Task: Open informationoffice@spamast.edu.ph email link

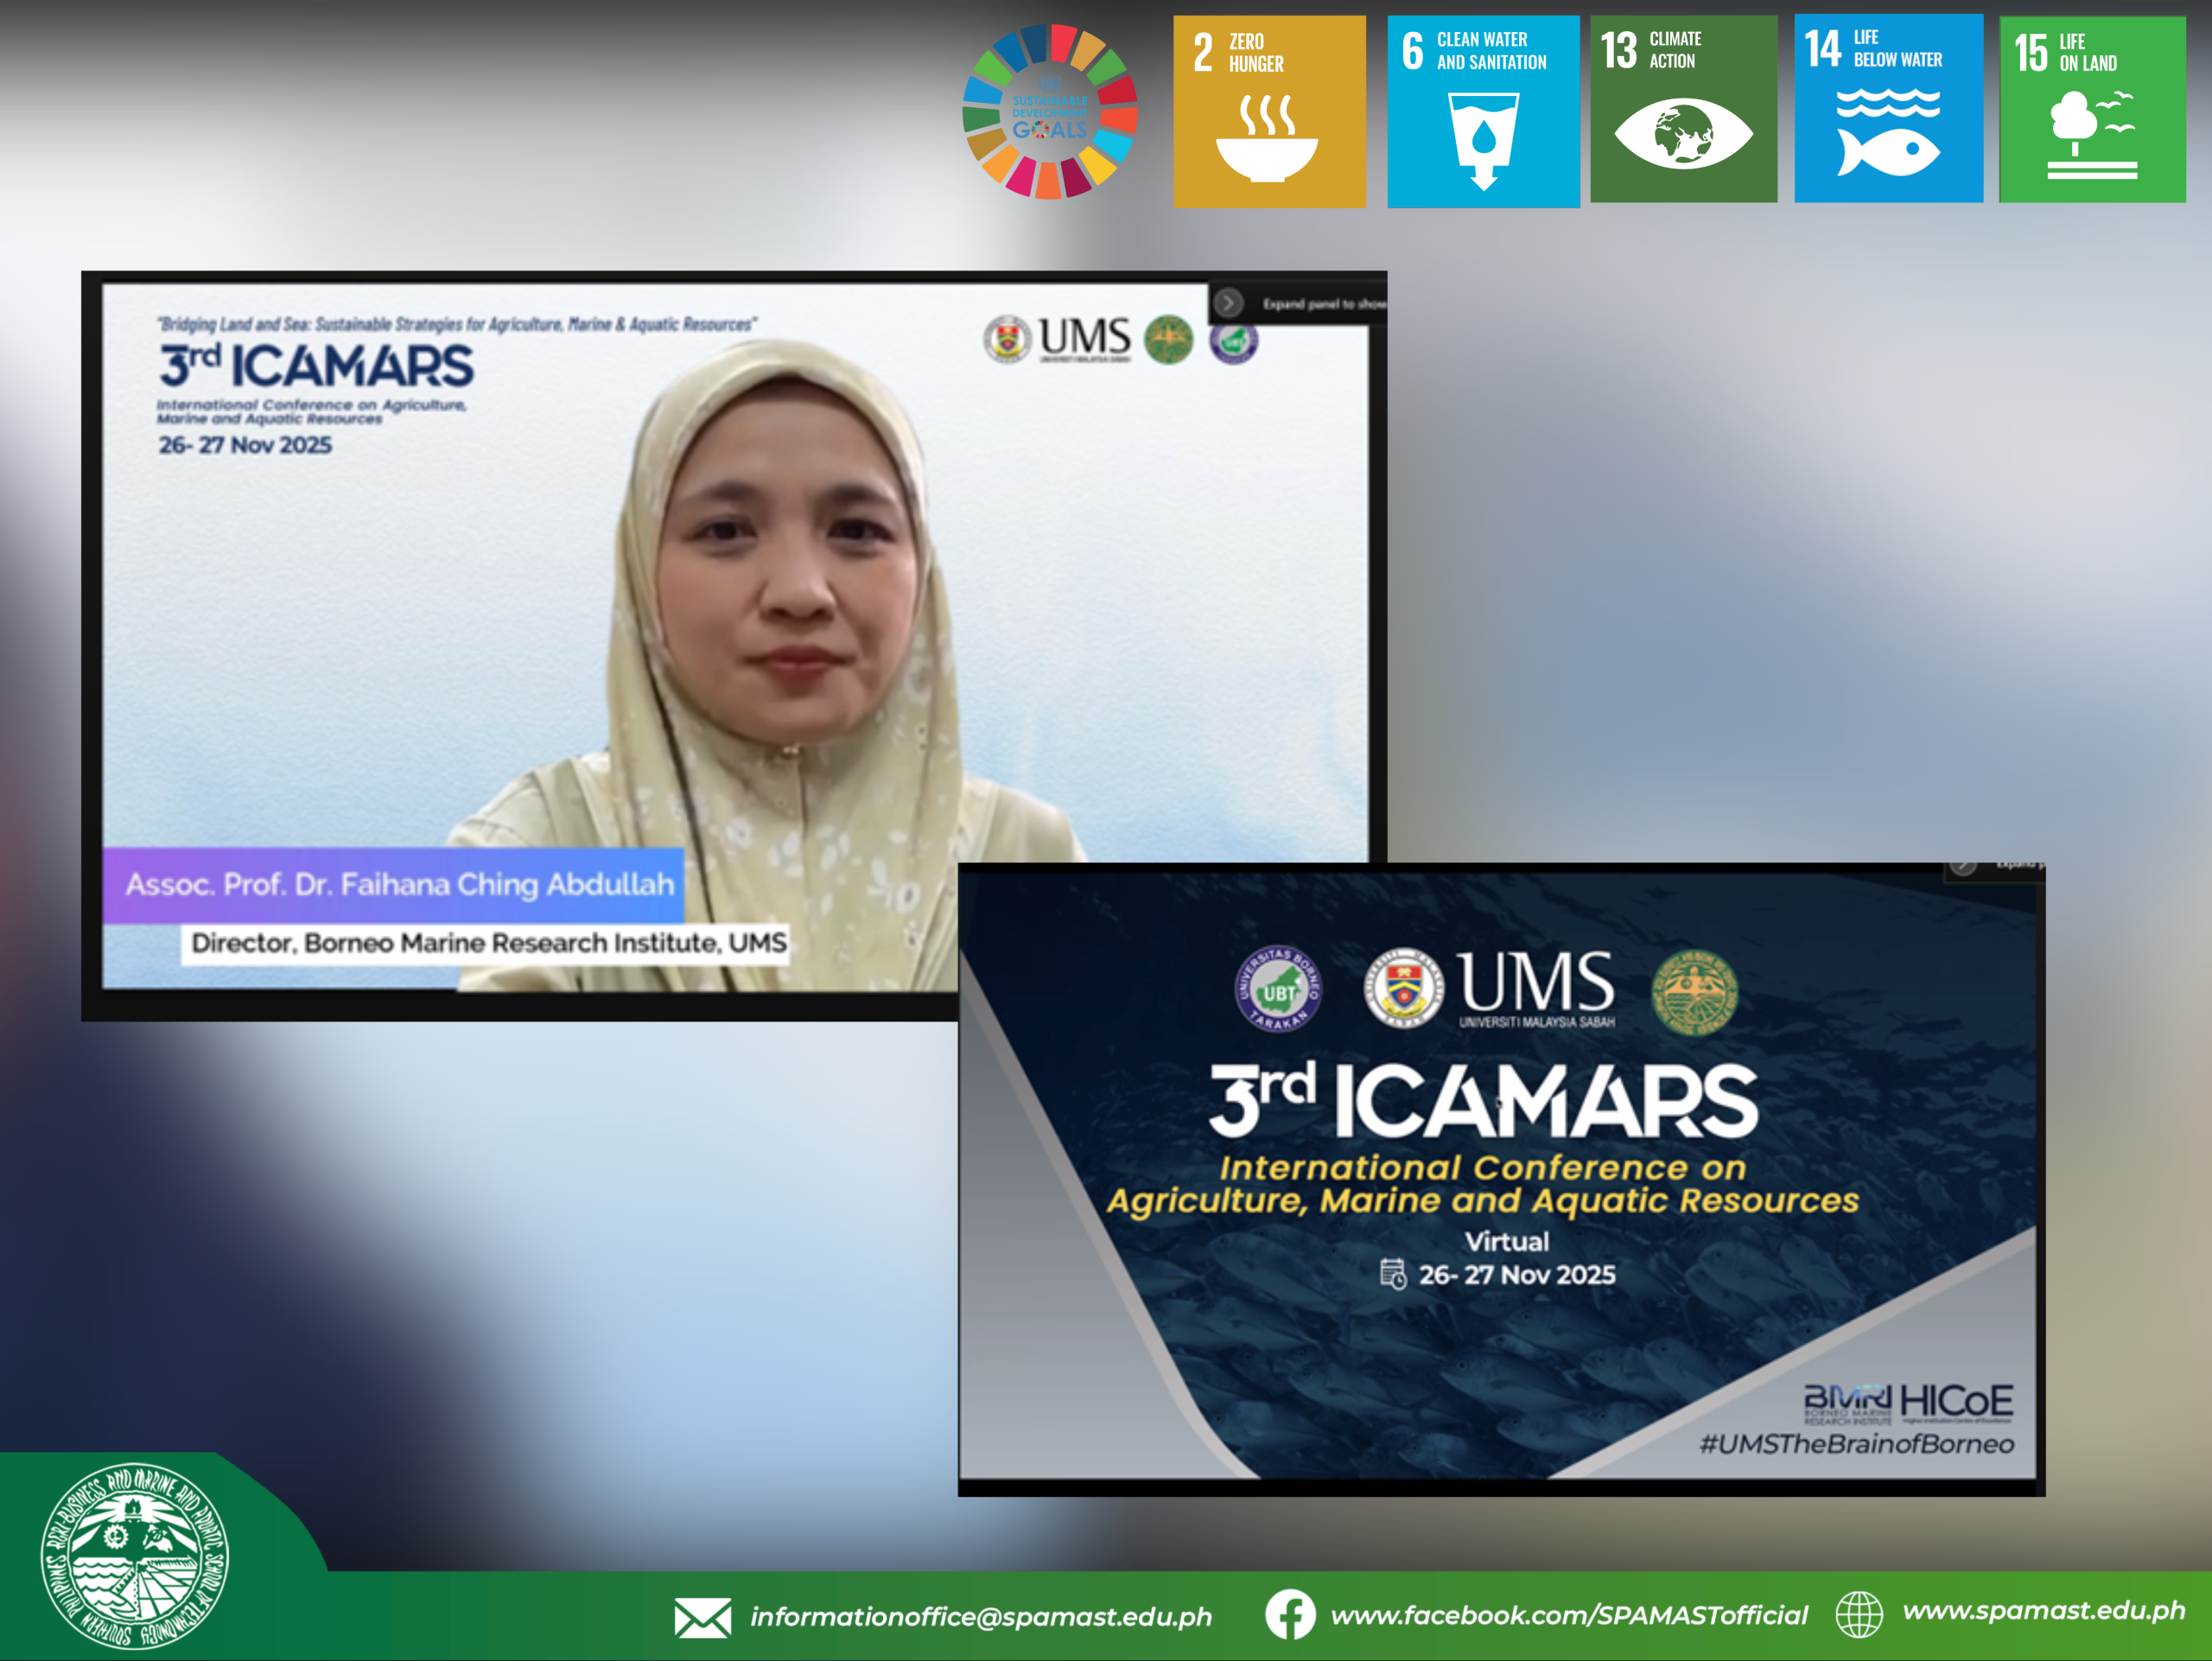Action: [x=980, y=1617]
